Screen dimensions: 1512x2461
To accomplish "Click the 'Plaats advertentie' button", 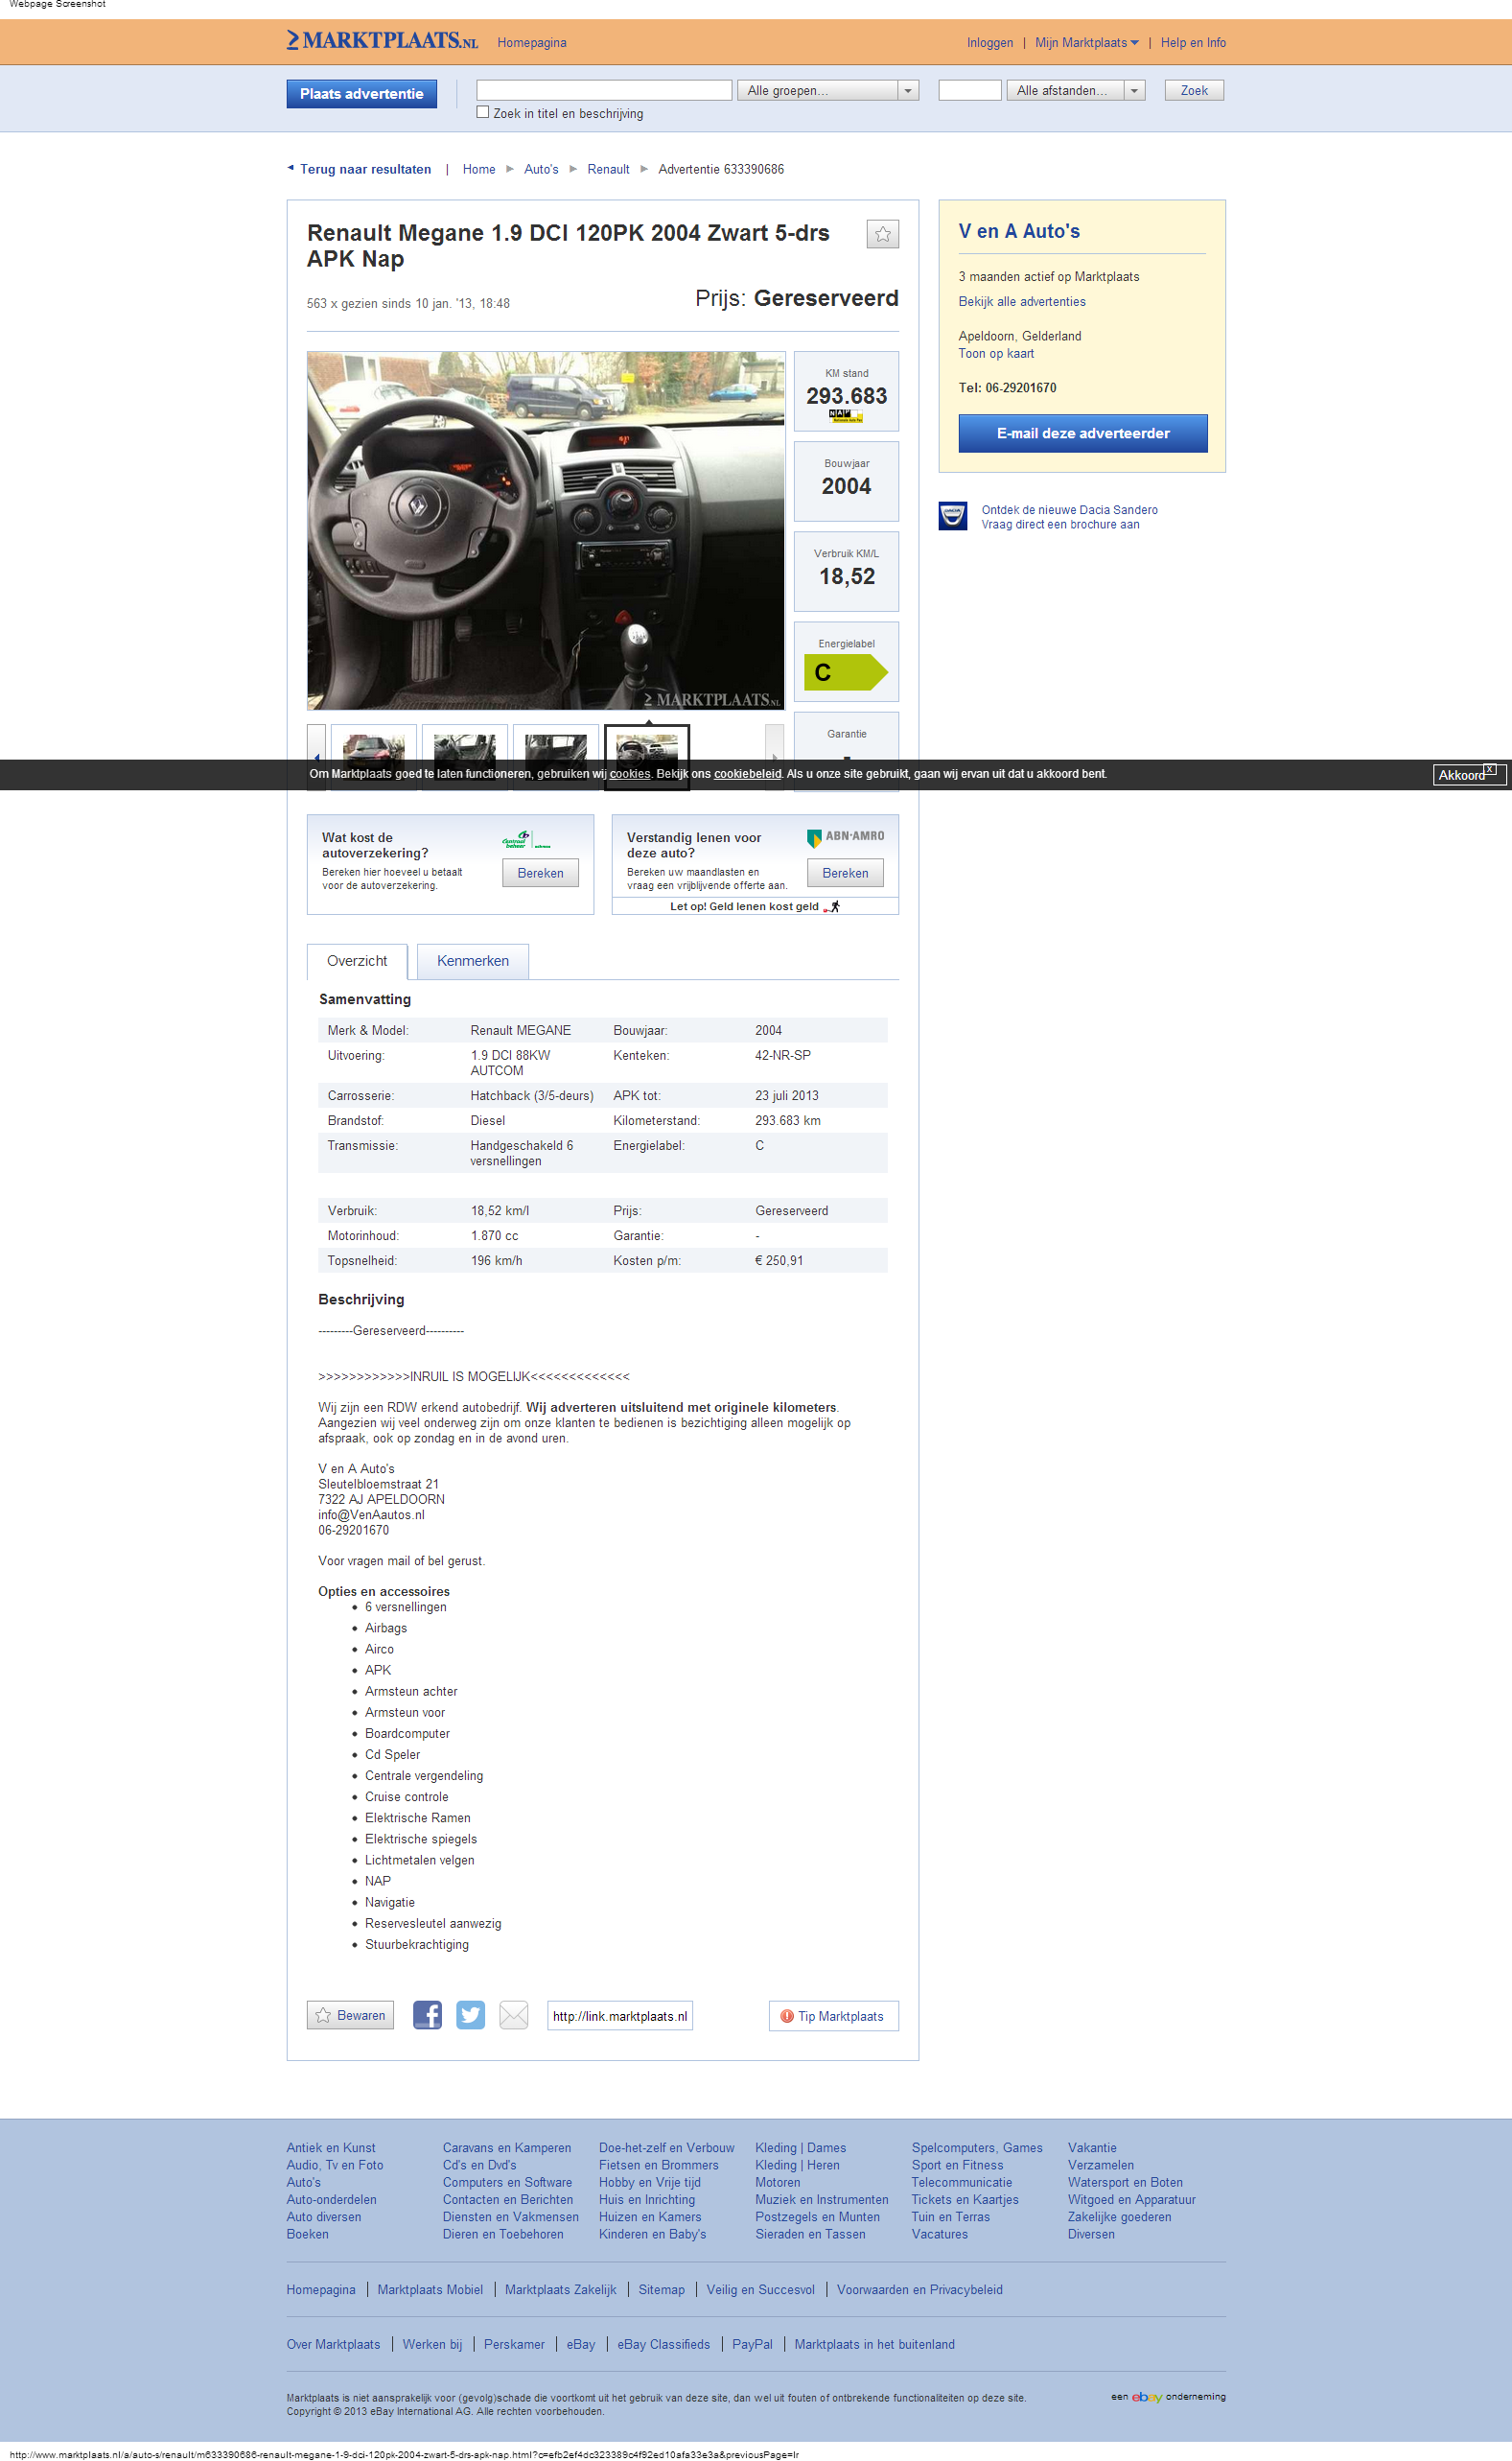I will pos(362,94).
